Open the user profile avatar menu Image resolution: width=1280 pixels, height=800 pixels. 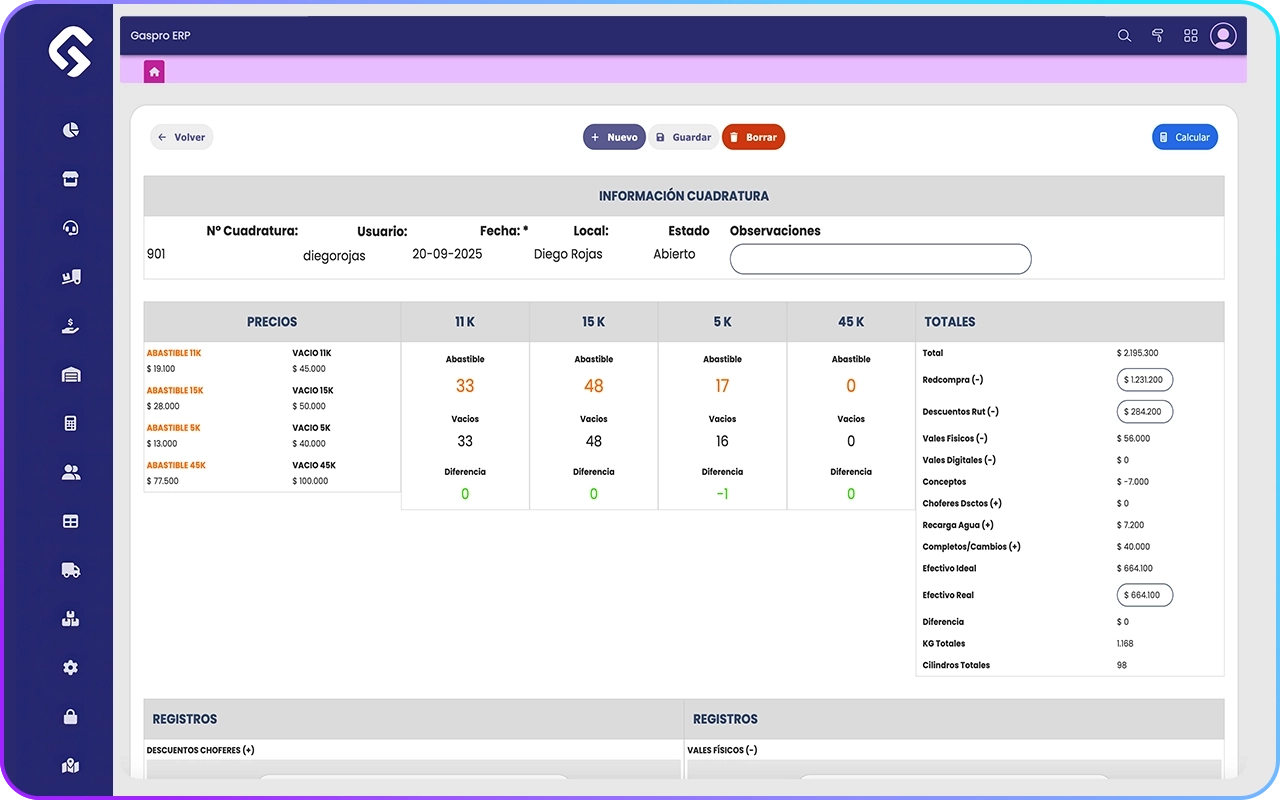pyautogui.click(x=1223, y=36)
